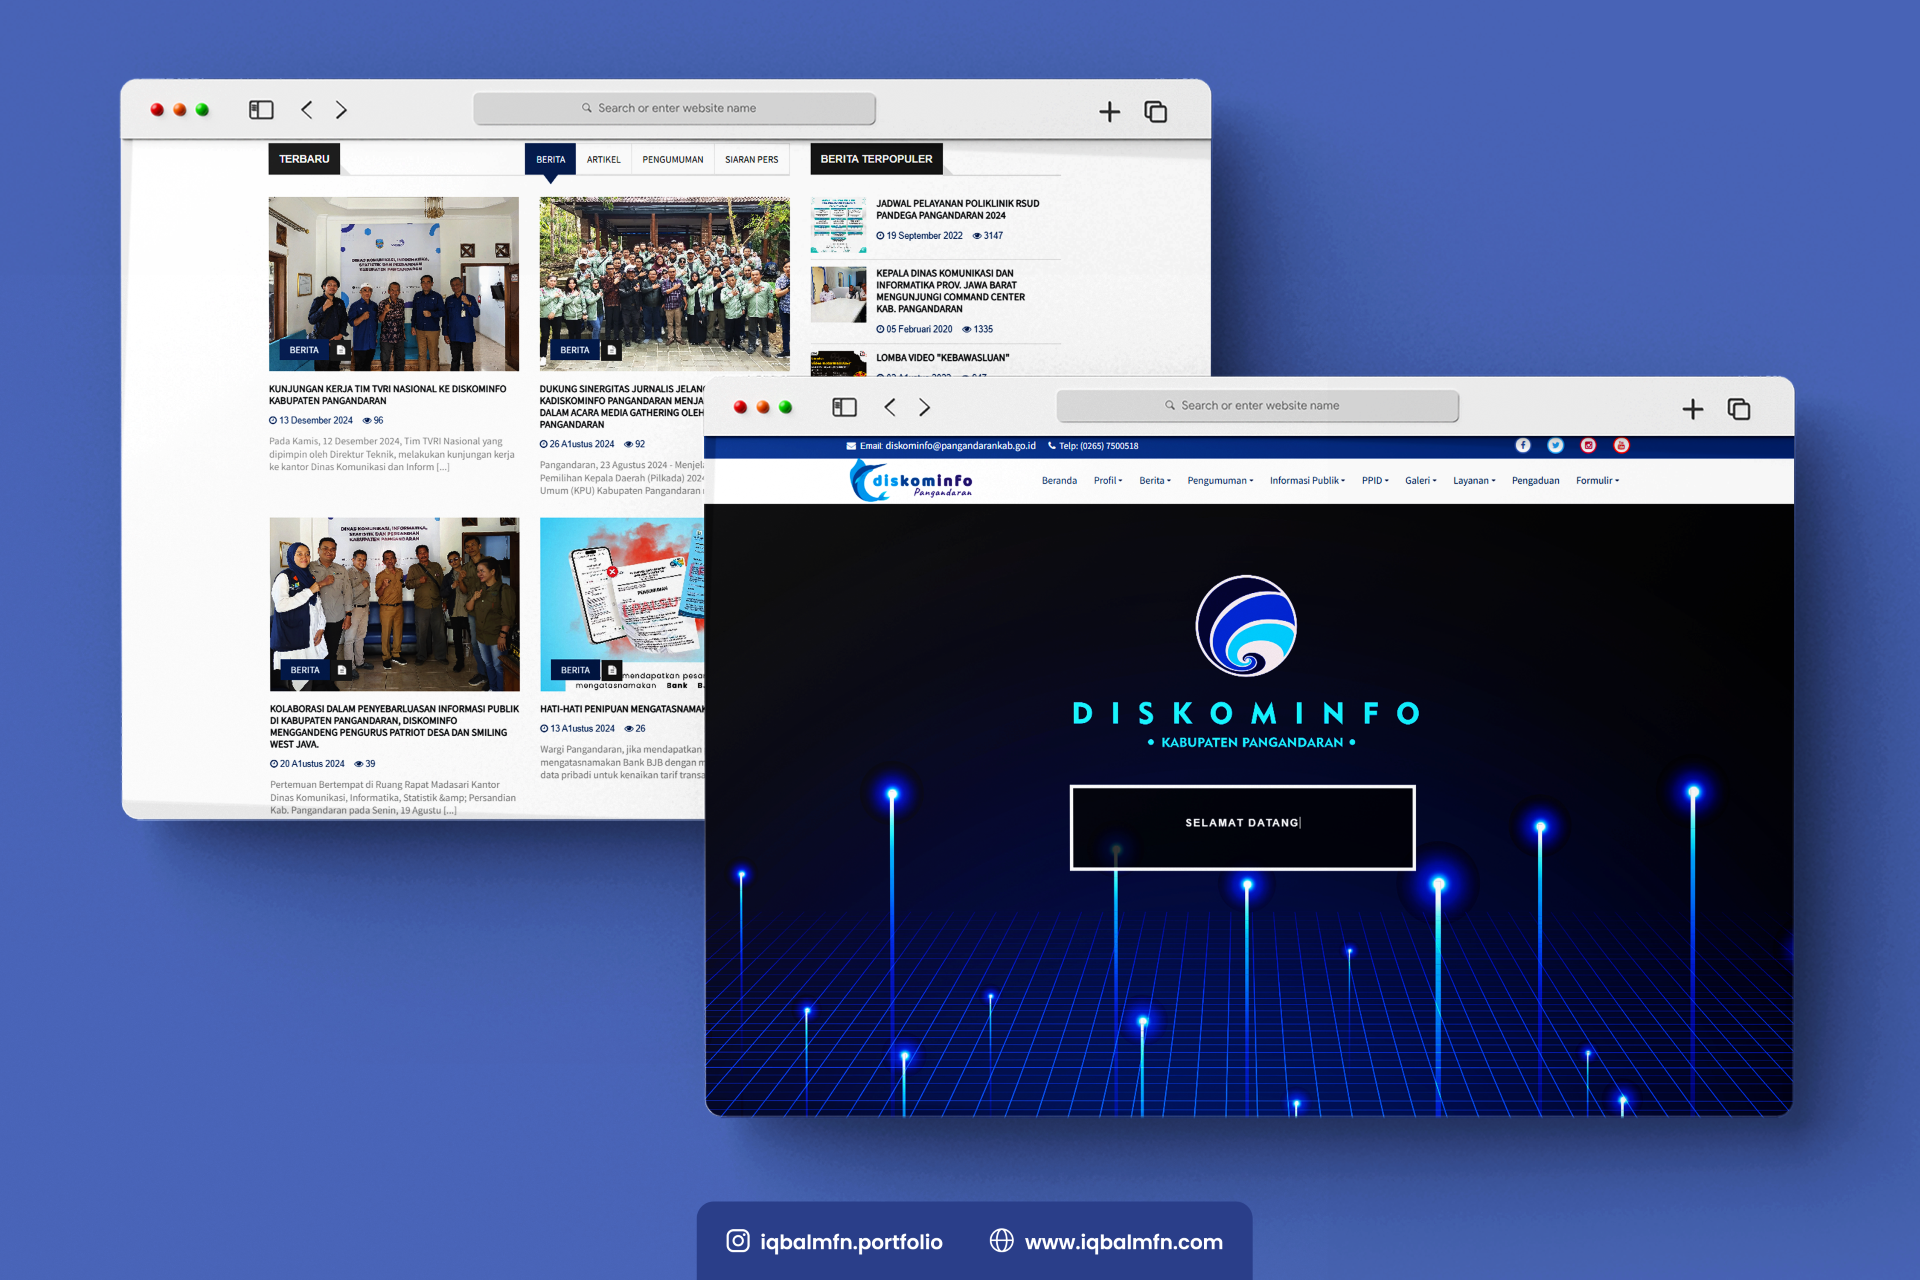
Task: Toggle sidebar icon in front browser window
Action: 845,407
